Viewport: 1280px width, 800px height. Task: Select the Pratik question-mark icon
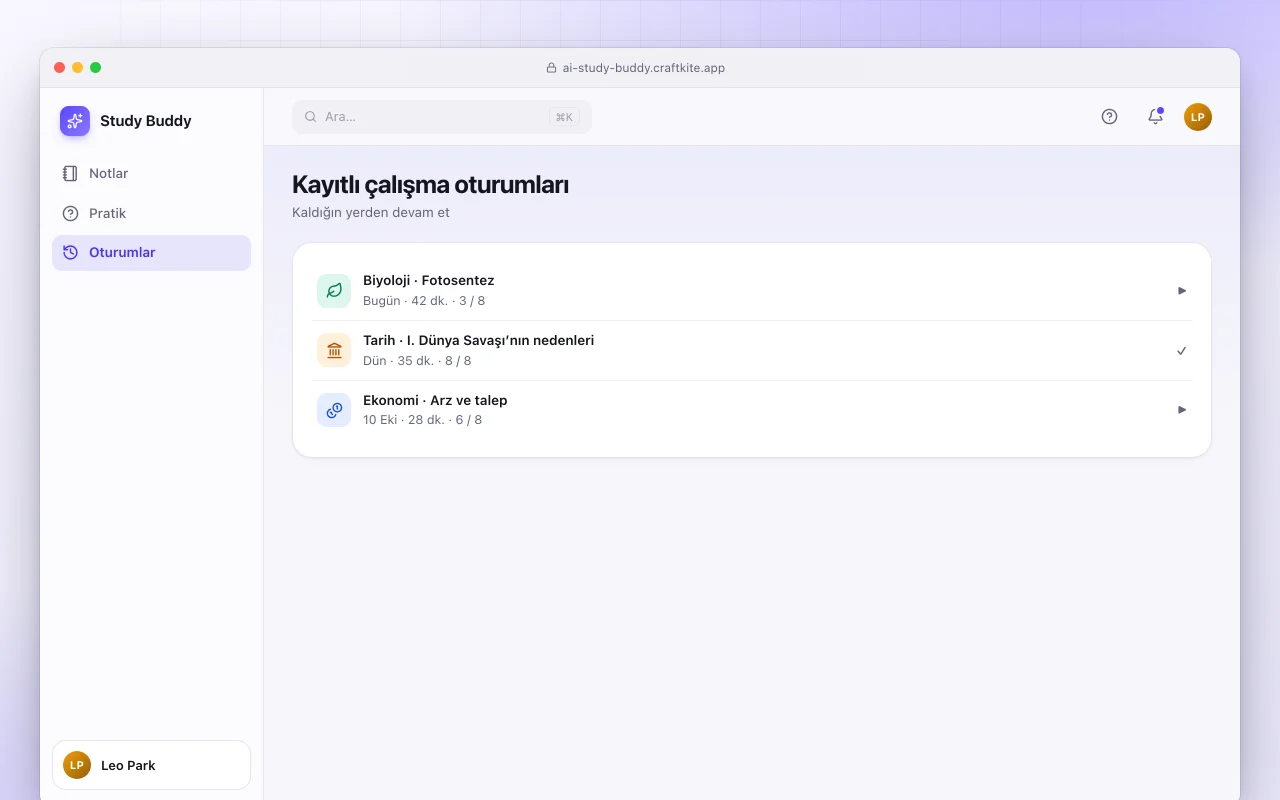click(70, 213)
